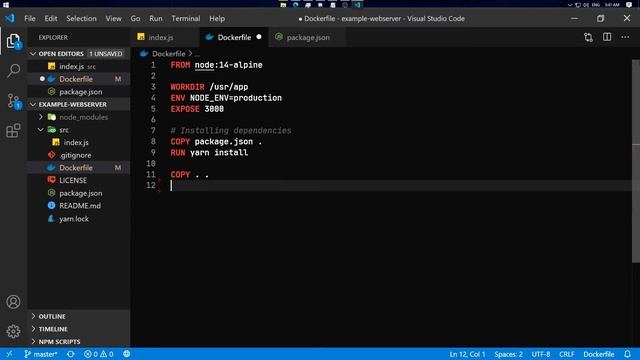640x360 pixels.
Task: Switch to the index.js editor tab
Action: coord(165,37)
